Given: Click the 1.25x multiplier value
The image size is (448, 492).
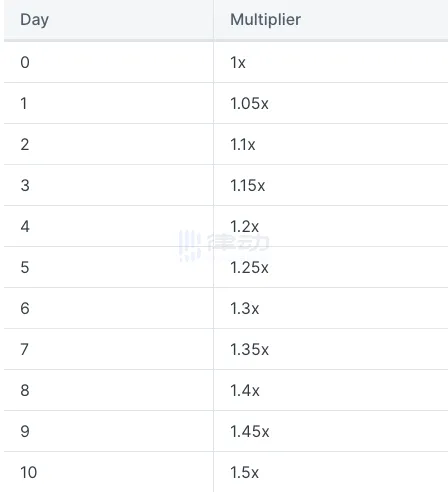Looking at the screenshot, I should point(249,267).
